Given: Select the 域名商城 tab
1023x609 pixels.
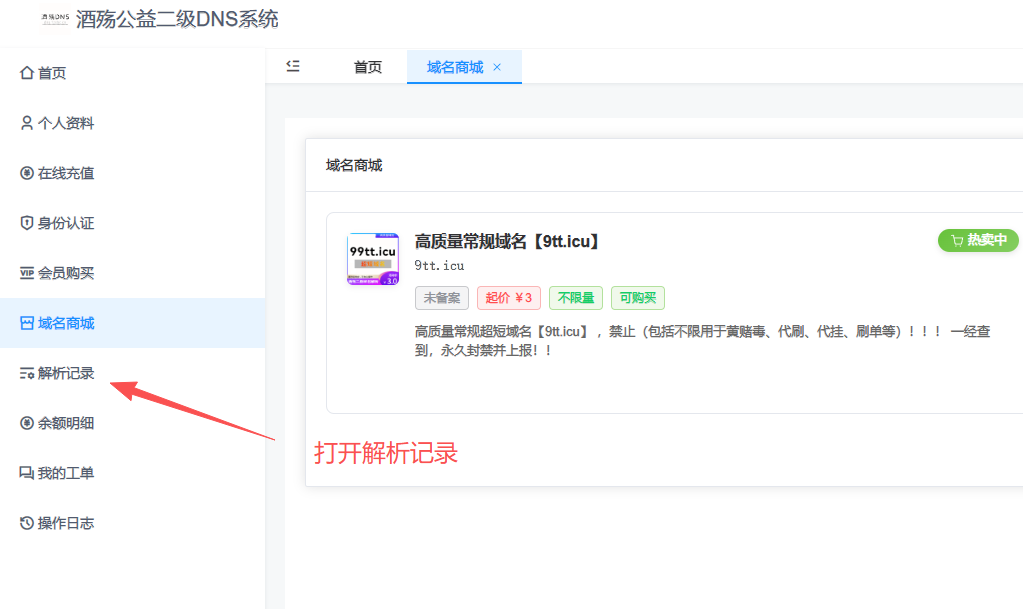Looking at the screenshot, I should click(x=455, y=66).
